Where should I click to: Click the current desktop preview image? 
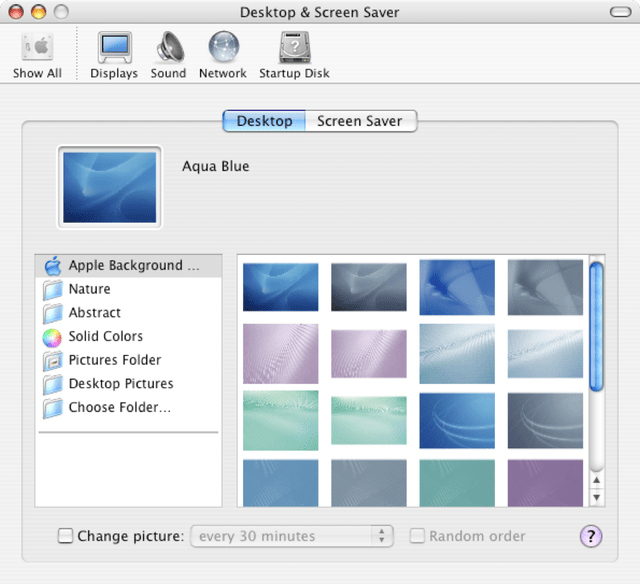(110, 187)
